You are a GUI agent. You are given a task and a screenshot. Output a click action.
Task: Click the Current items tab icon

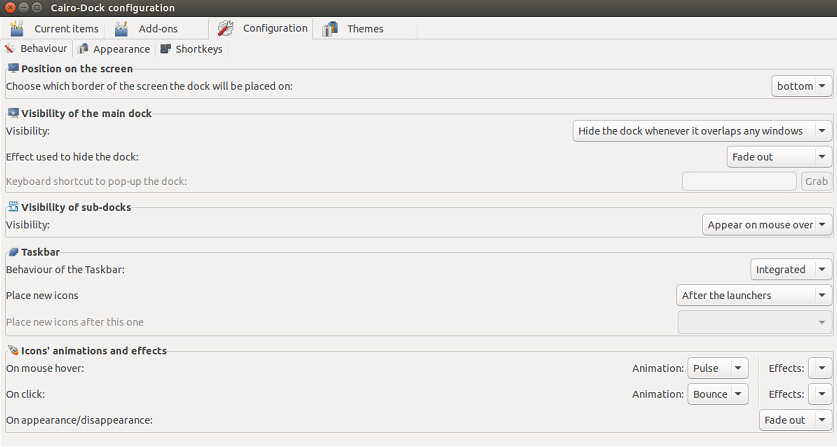tap(17, 28)
